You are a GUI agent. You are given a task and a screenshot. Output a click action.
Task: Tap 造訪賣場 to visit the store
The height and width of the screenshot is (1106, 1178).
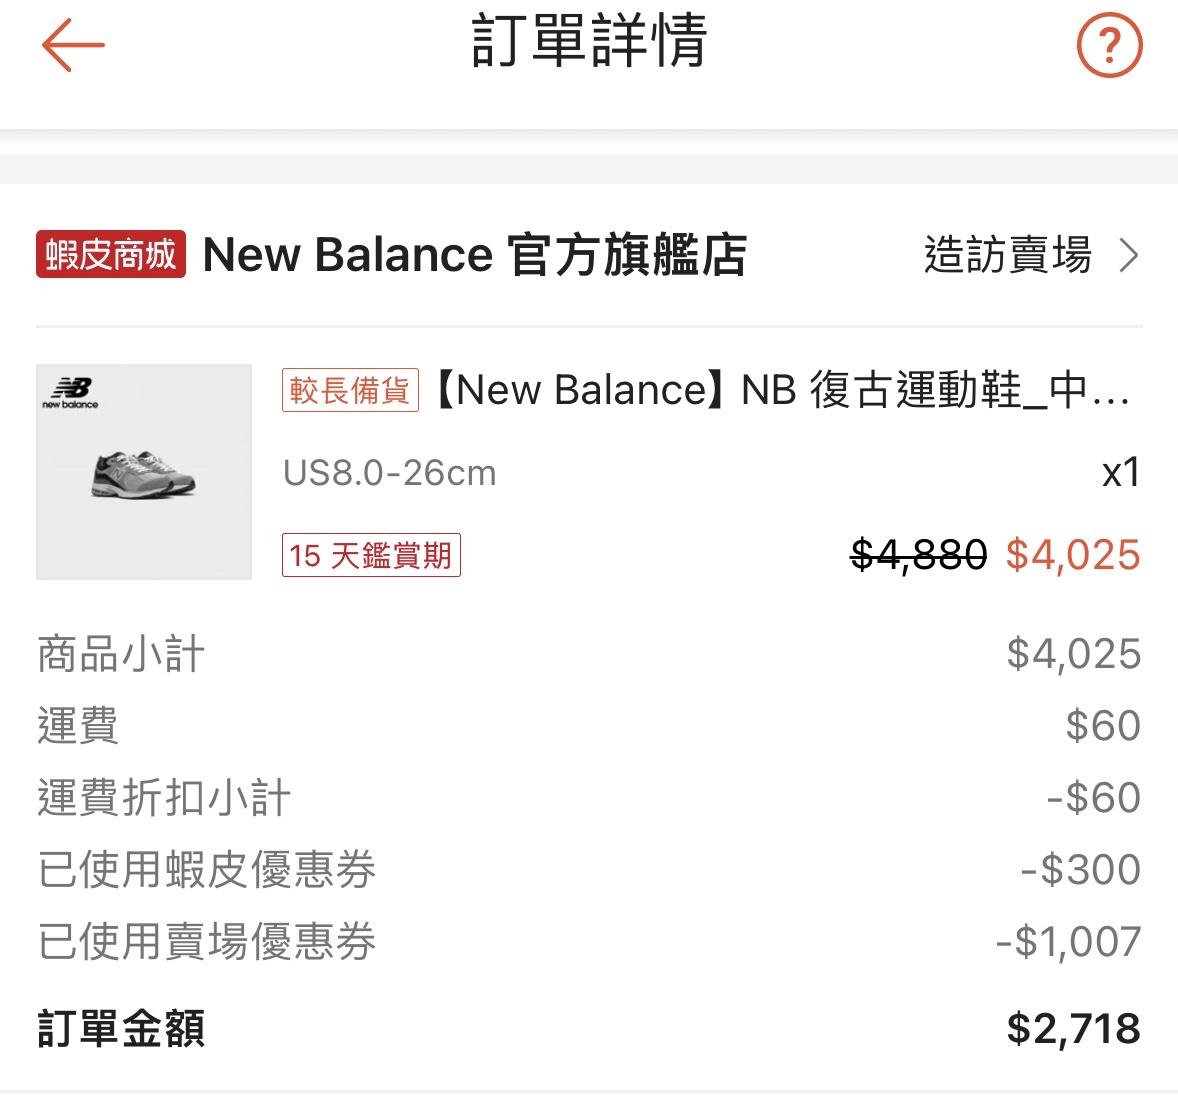pyautogui.click(x=1007, y=256)
